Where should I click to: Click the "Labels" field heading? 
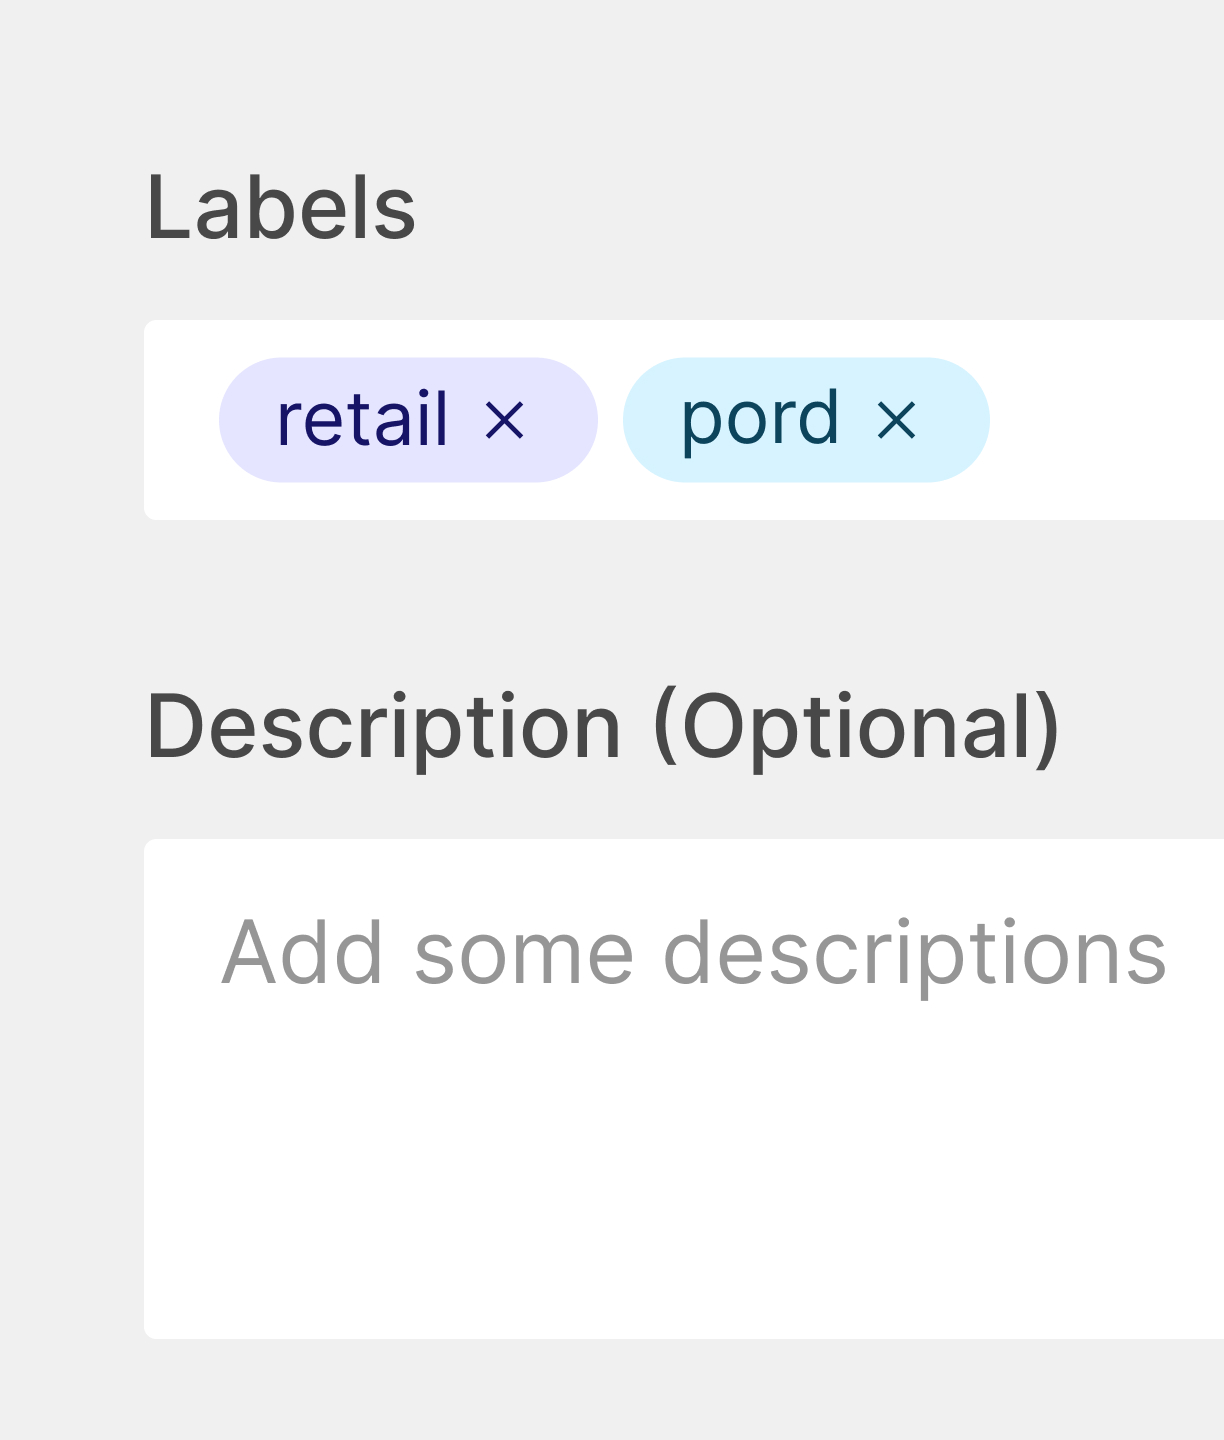(x=281, y=207)
